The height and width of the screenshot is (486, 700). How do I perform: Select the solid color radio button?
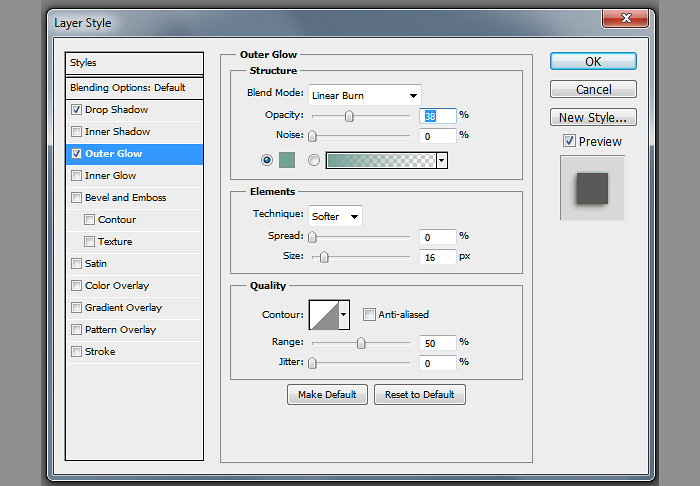pyautogui.click(x=267, y=160)
